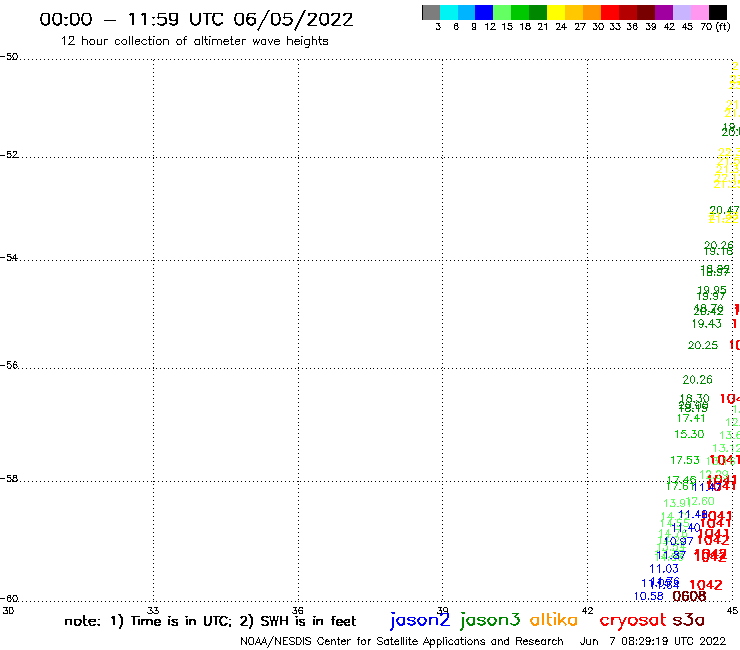
Task: Click the timestamp 'Jun 7 08:29:19 UTC 2022'
Action: (653, 642)
